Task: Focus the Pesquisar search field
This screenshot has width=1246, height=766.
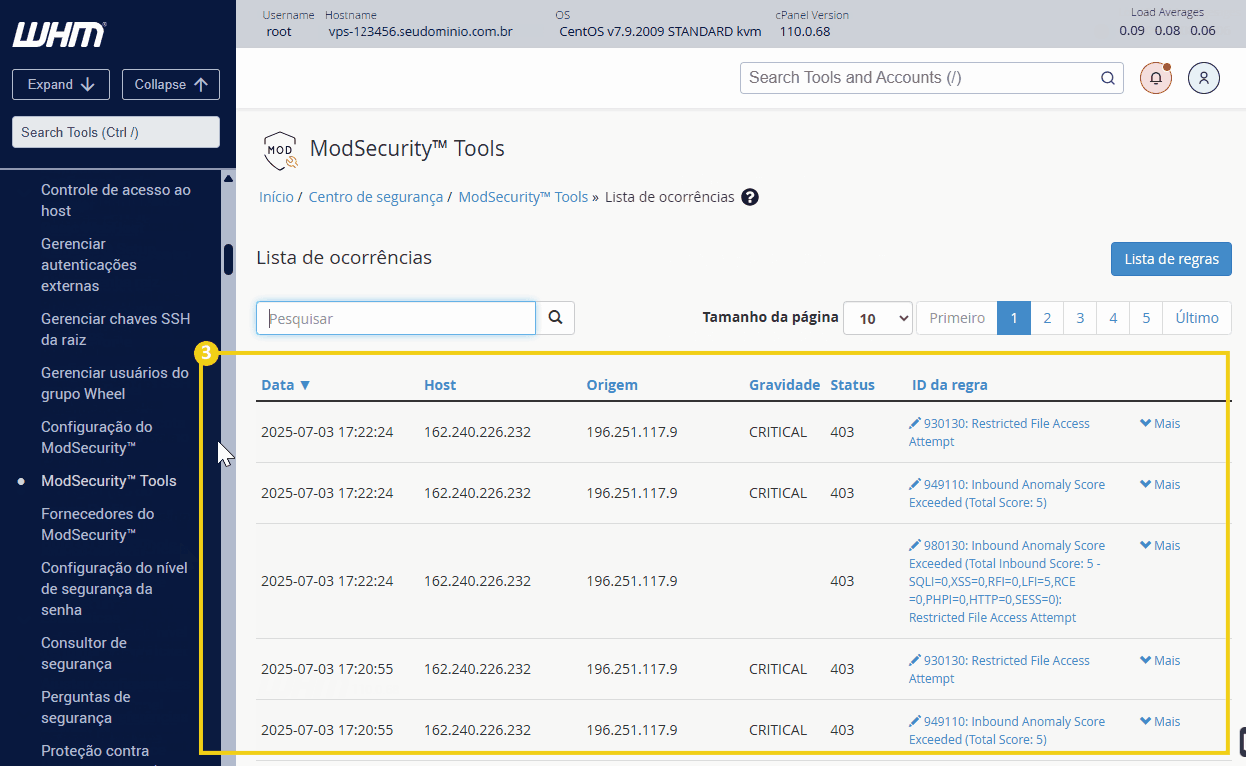Action: tap(396, 318)
